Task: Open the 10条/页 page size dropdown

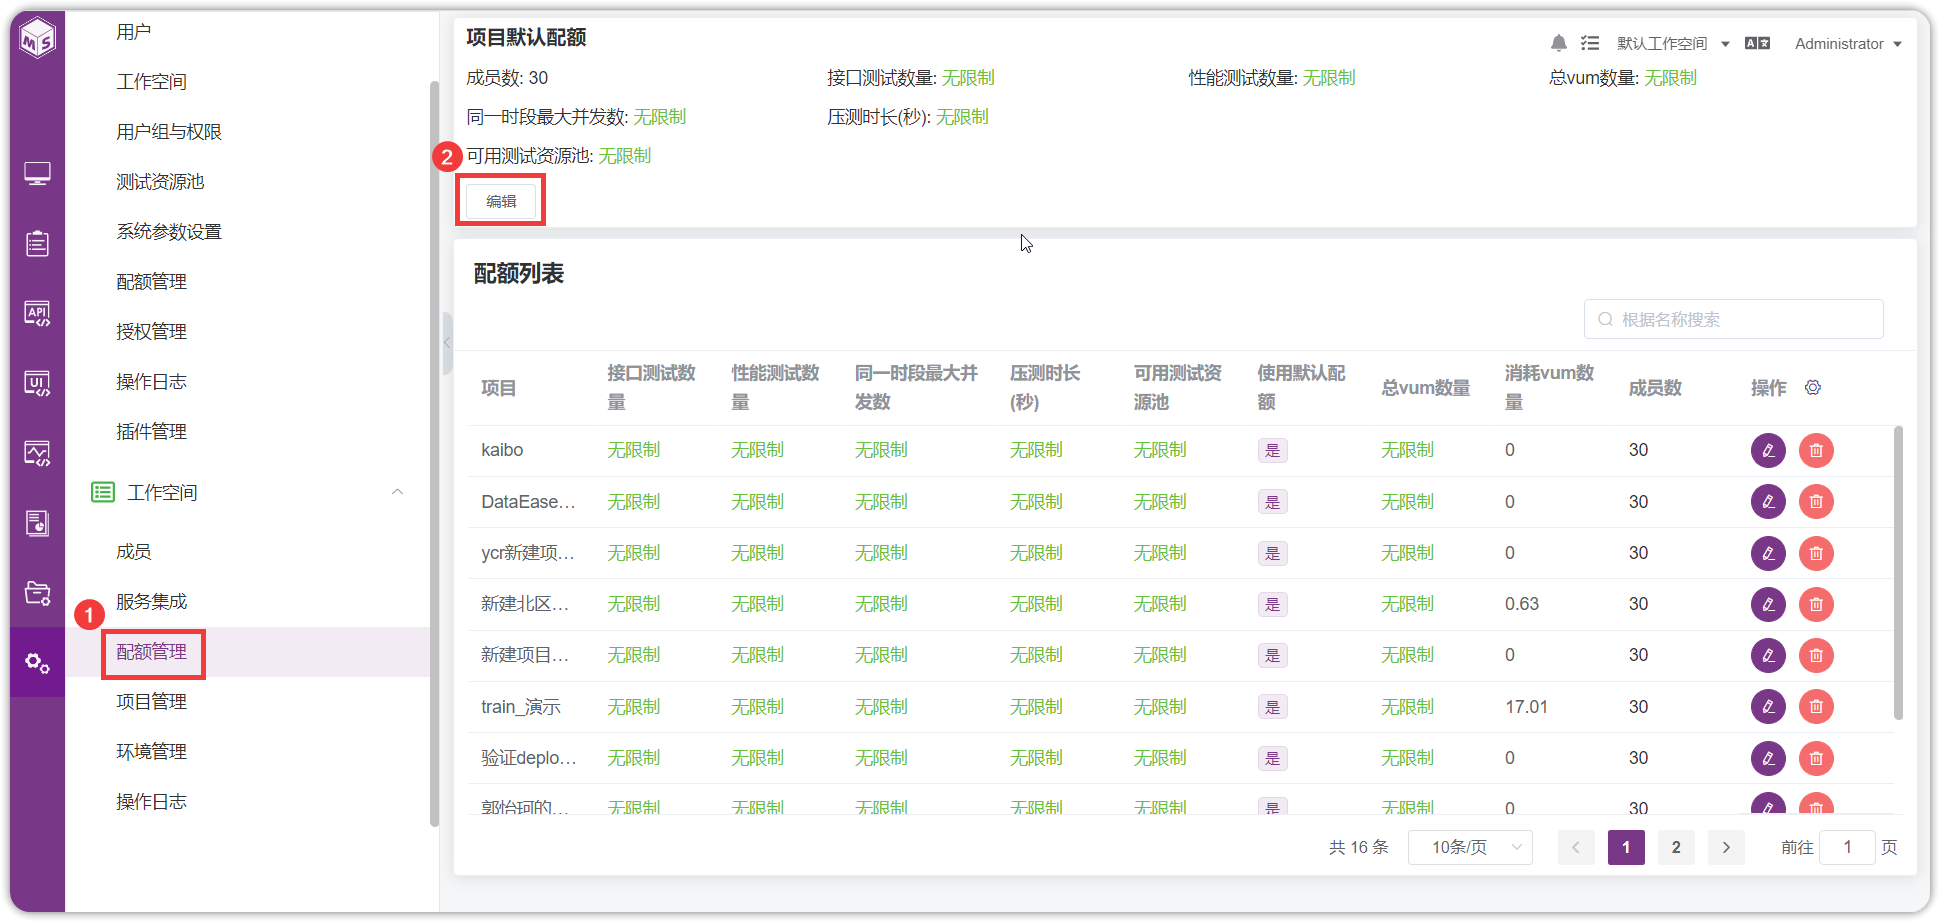Action: [x=1470, y=847]
